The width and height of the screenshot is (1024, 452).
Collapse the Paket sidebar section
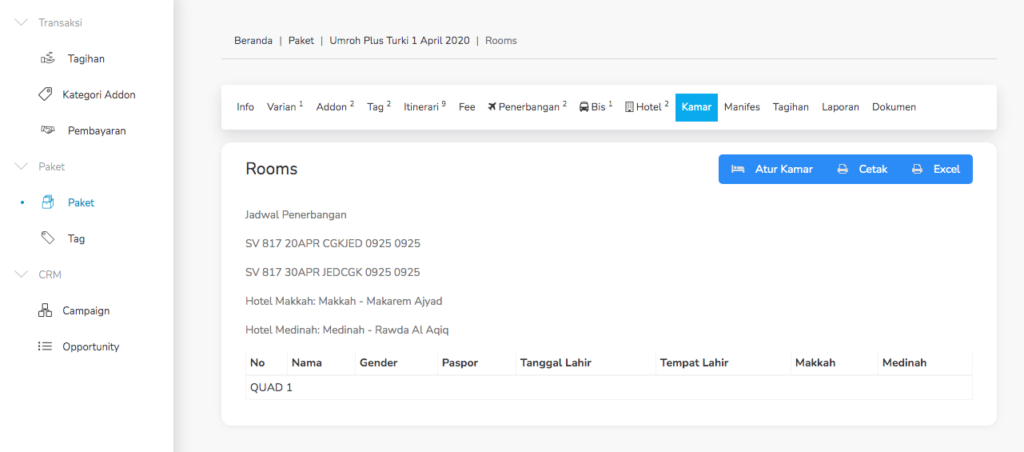click(x=21, y=166)
